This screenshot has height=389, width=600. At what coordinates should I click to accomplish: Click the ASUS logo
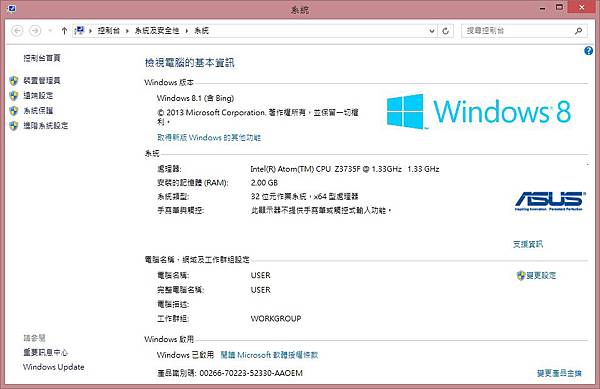549,201
